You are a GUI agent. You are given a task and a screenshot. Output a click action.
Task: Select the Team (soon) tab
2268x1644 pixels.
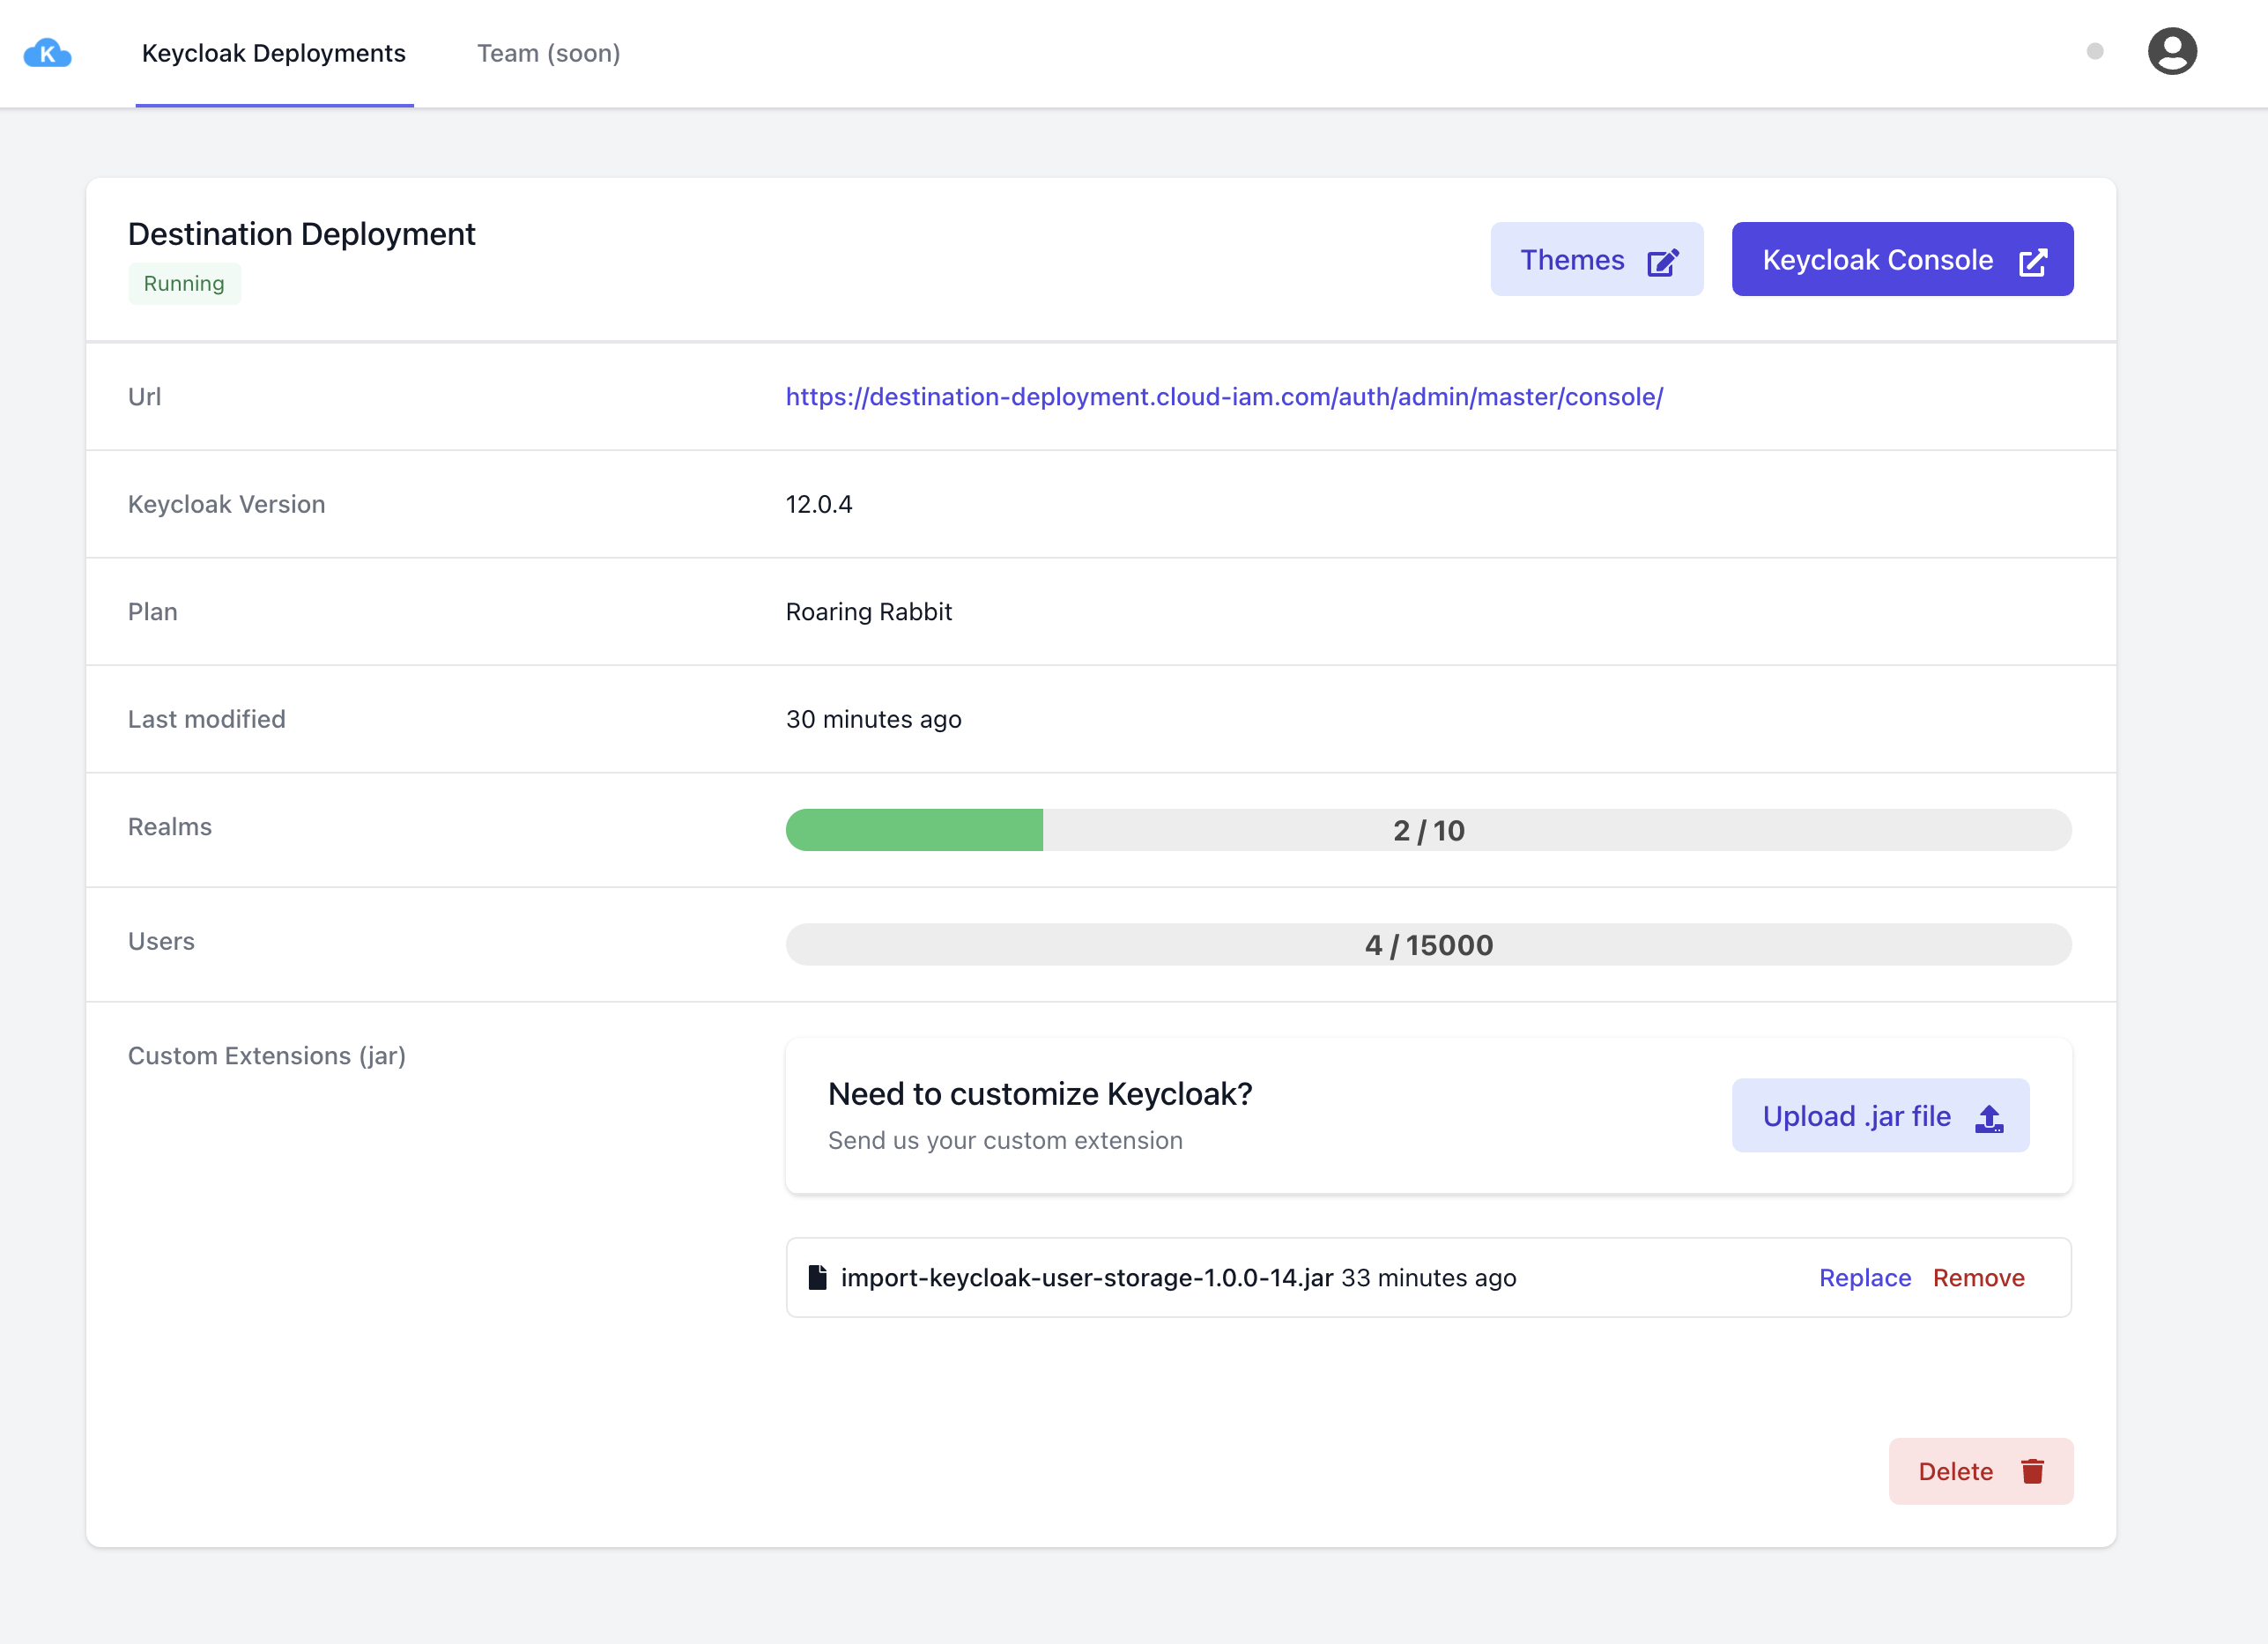[548, 53]
